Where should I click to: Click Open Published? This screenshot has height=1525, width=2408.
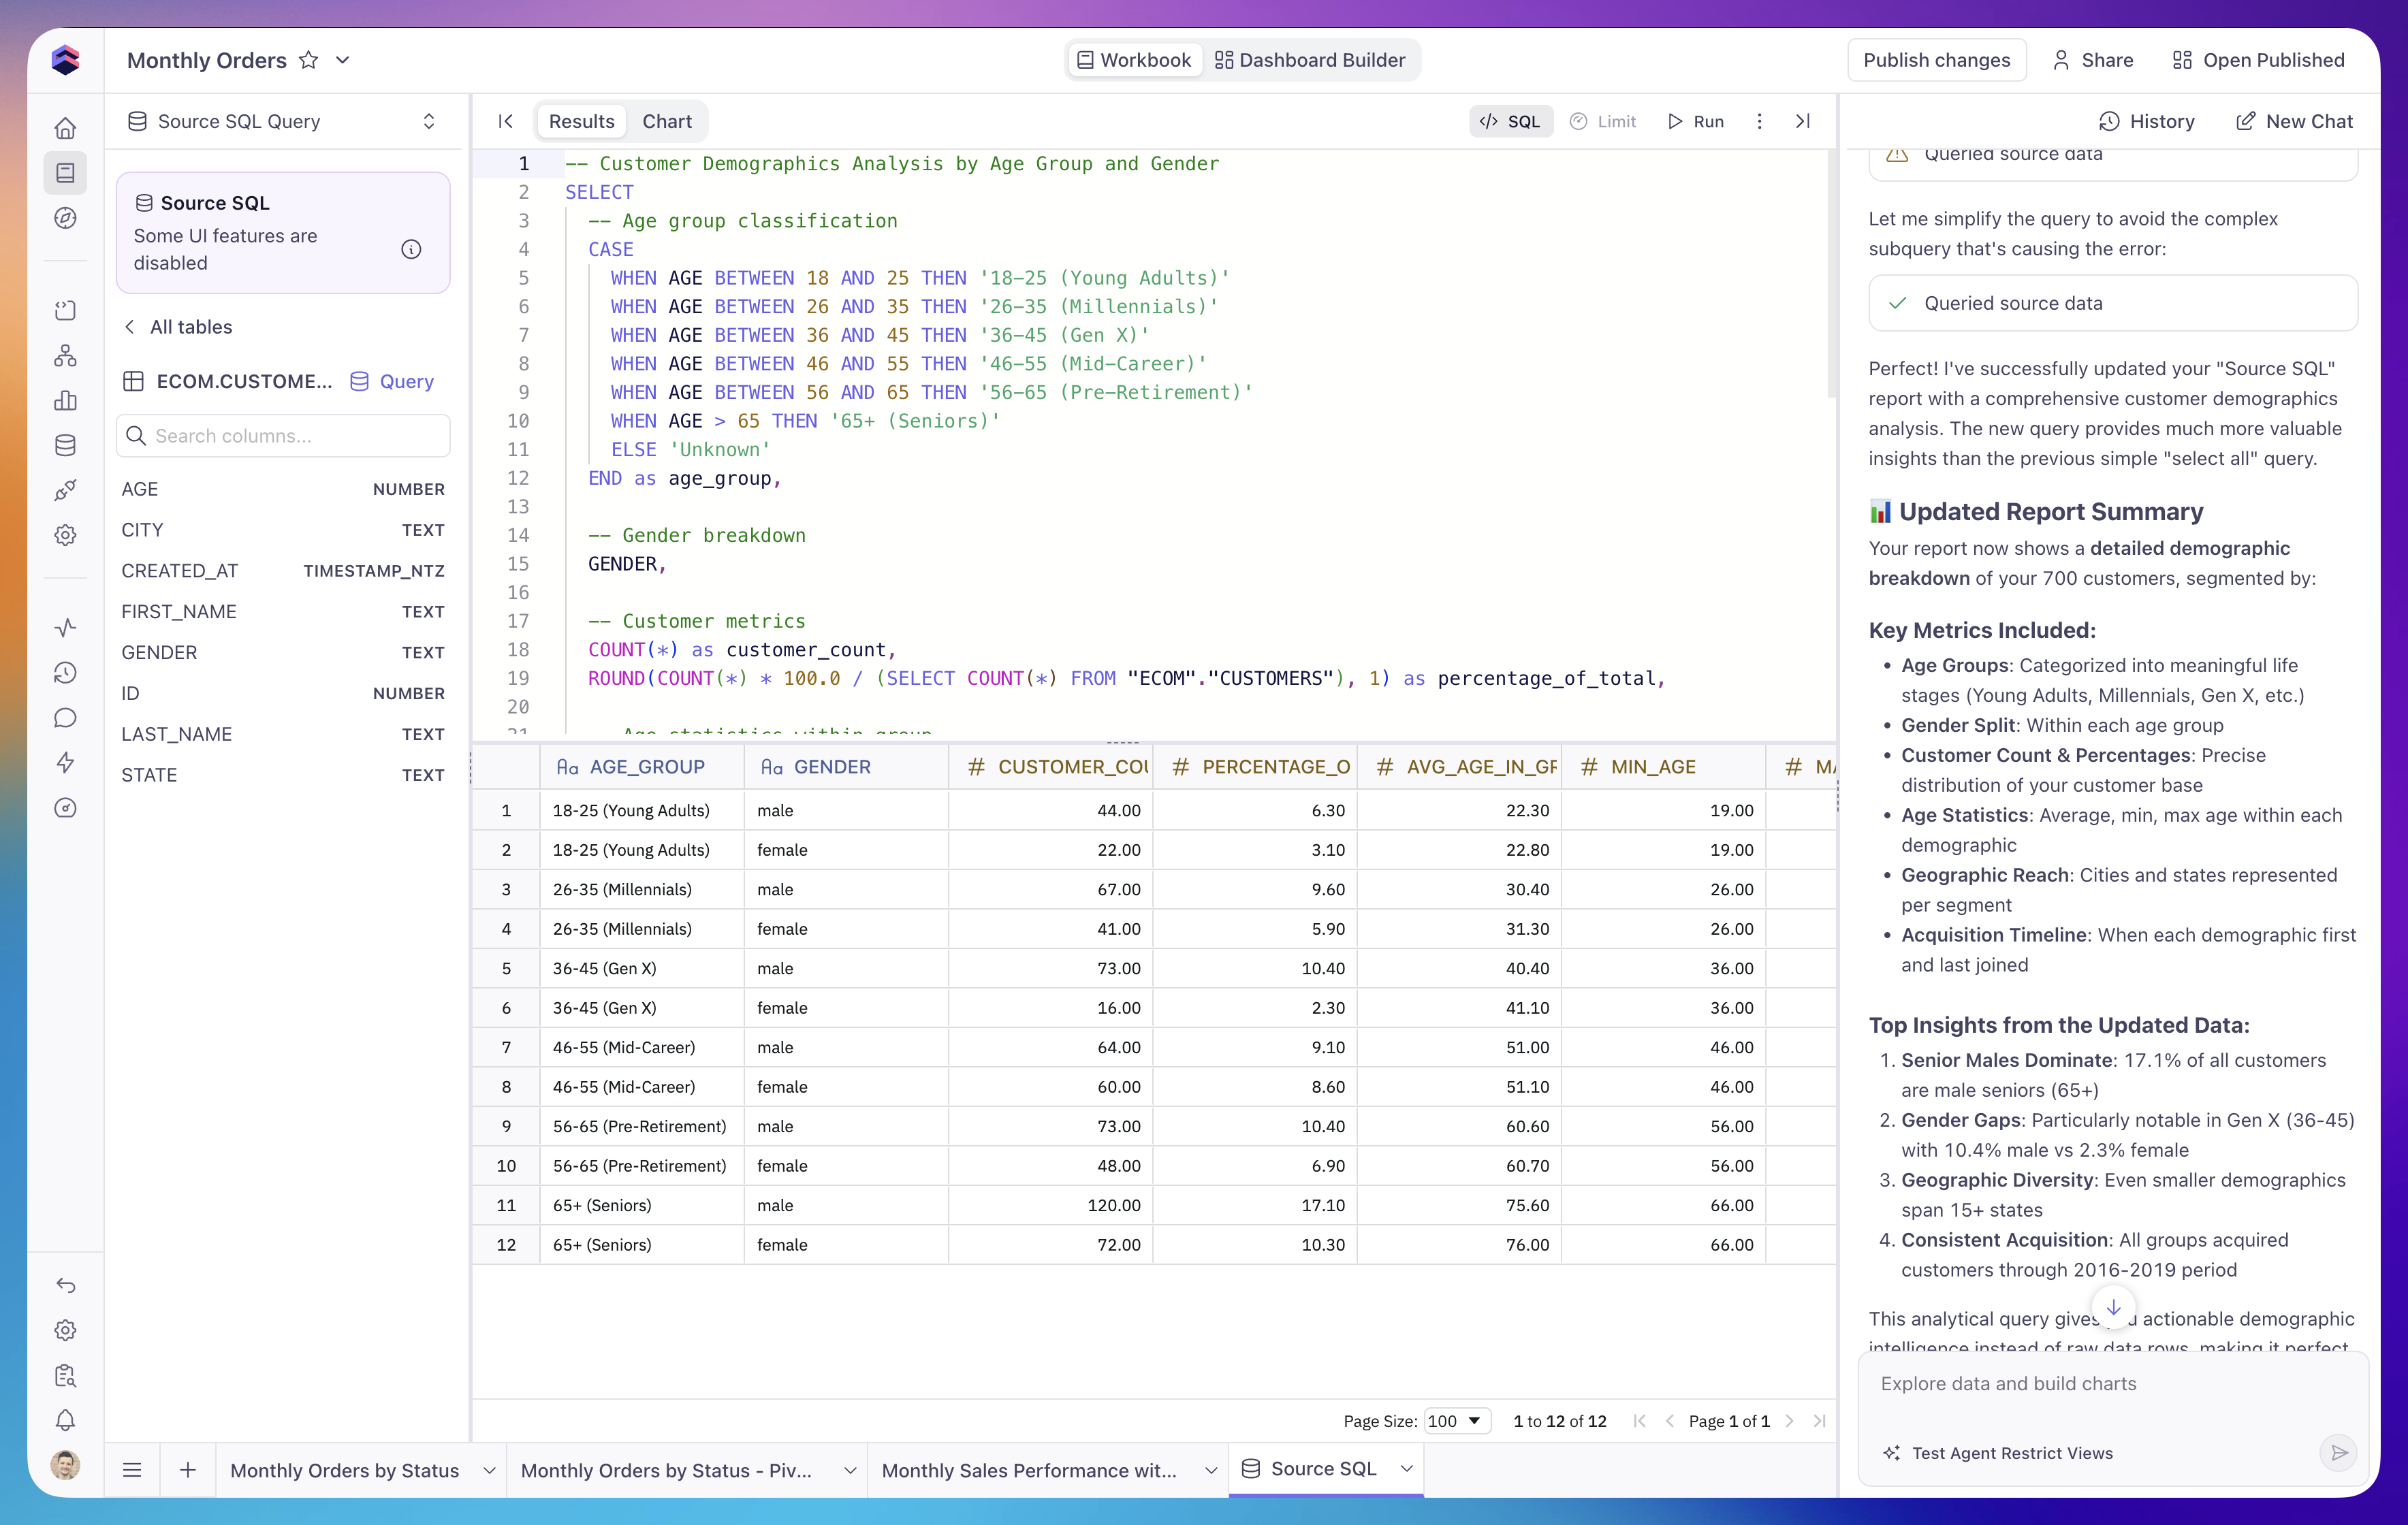pos(2258,60)
